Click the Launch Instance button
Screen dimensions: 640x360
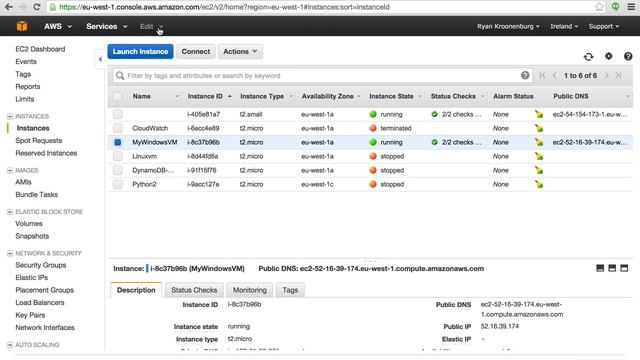[x=140, y=51]
